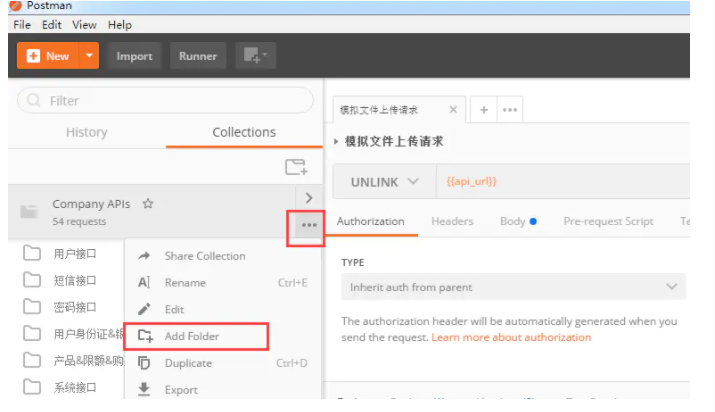This screenshot has width=715, height=412.
Task: Switch to the Collections tab
Action: click(x=244, y=132)
